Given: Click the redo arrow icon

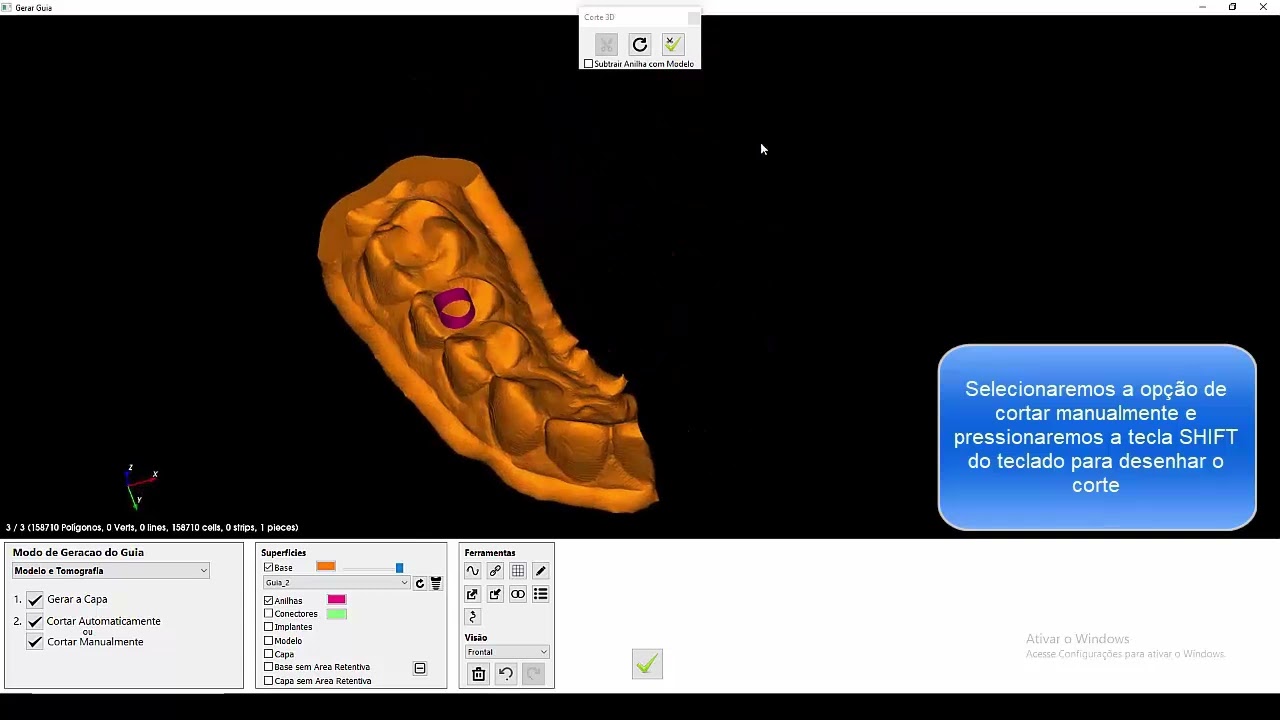Looking at the screenshot, I should pyautogui.click(x=533, y=674).
